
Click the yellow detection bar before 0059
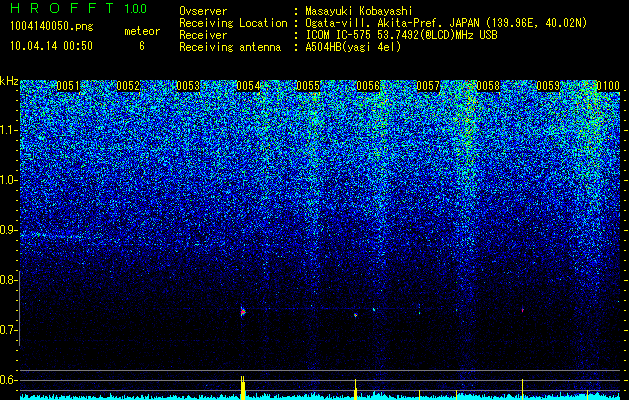click(x=523, y=389)
